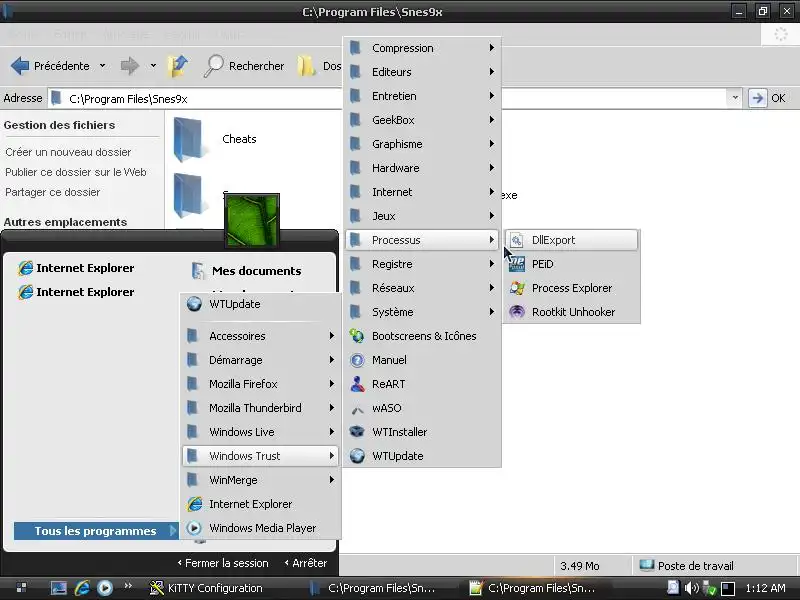
Task: Click Publier ce dossier sur le Web
Action: coord(76,172)
